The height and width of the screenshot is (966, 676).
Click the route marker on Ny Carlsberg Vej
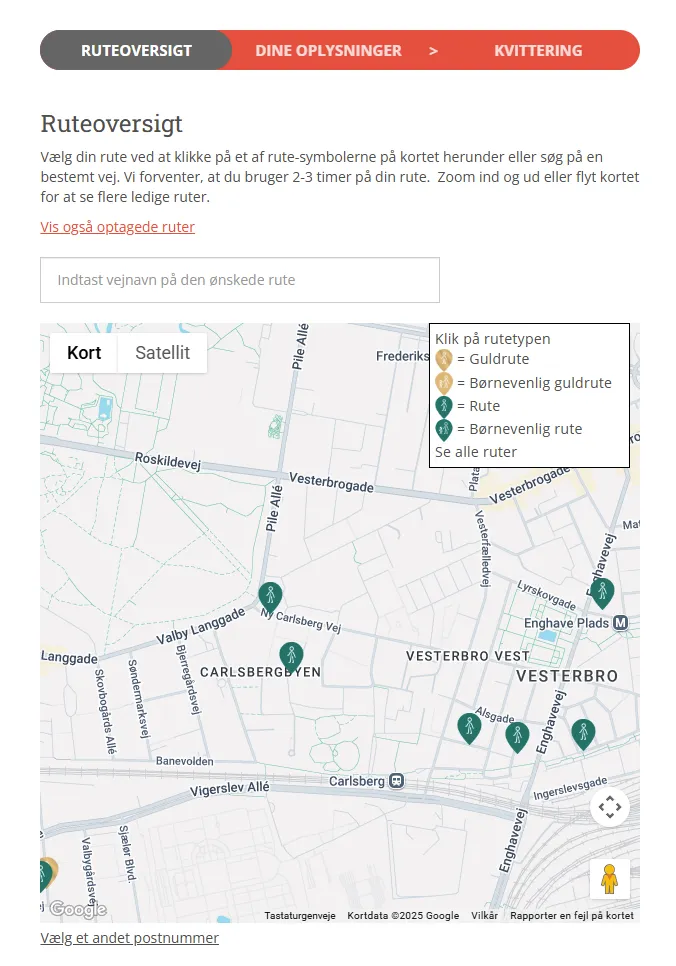pos(270,596)
